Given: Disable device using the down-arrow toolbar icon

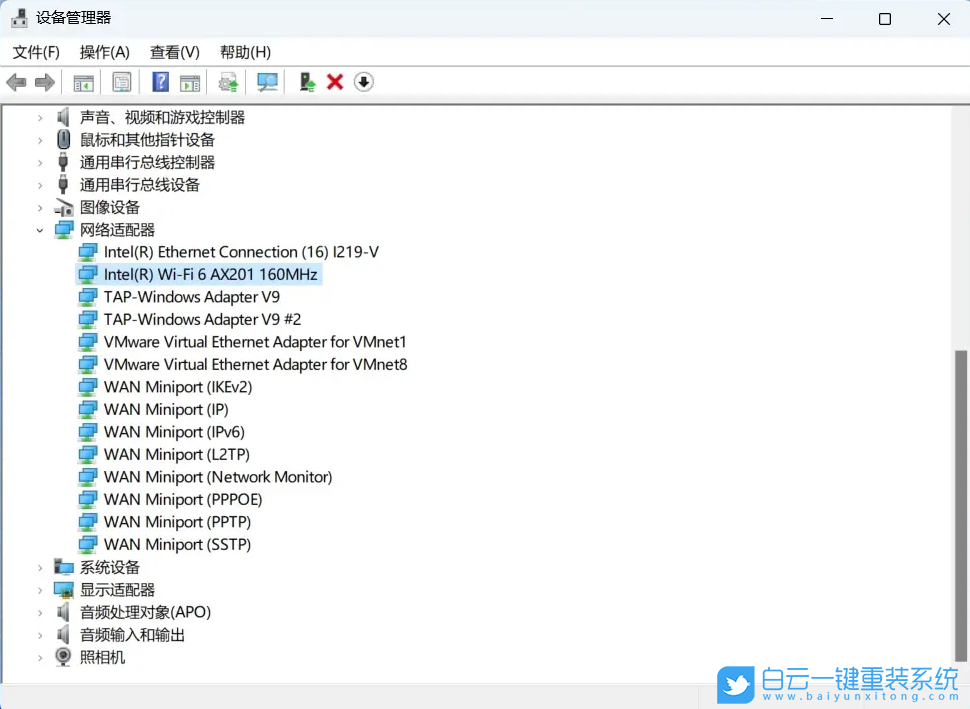Looking at the screenshot, I should point(362,82).
